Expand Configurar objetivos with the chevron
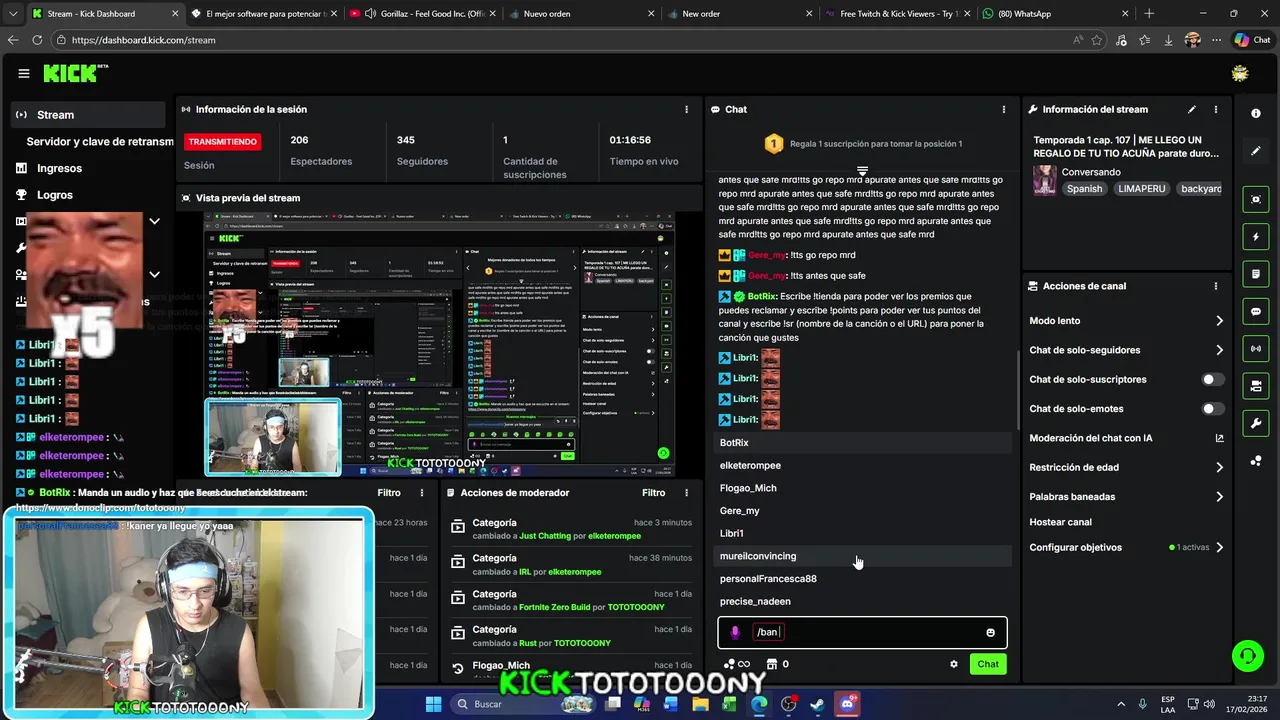This screenshot has height=720, width=1280. pyautogui.click(x=1219, y=547)
